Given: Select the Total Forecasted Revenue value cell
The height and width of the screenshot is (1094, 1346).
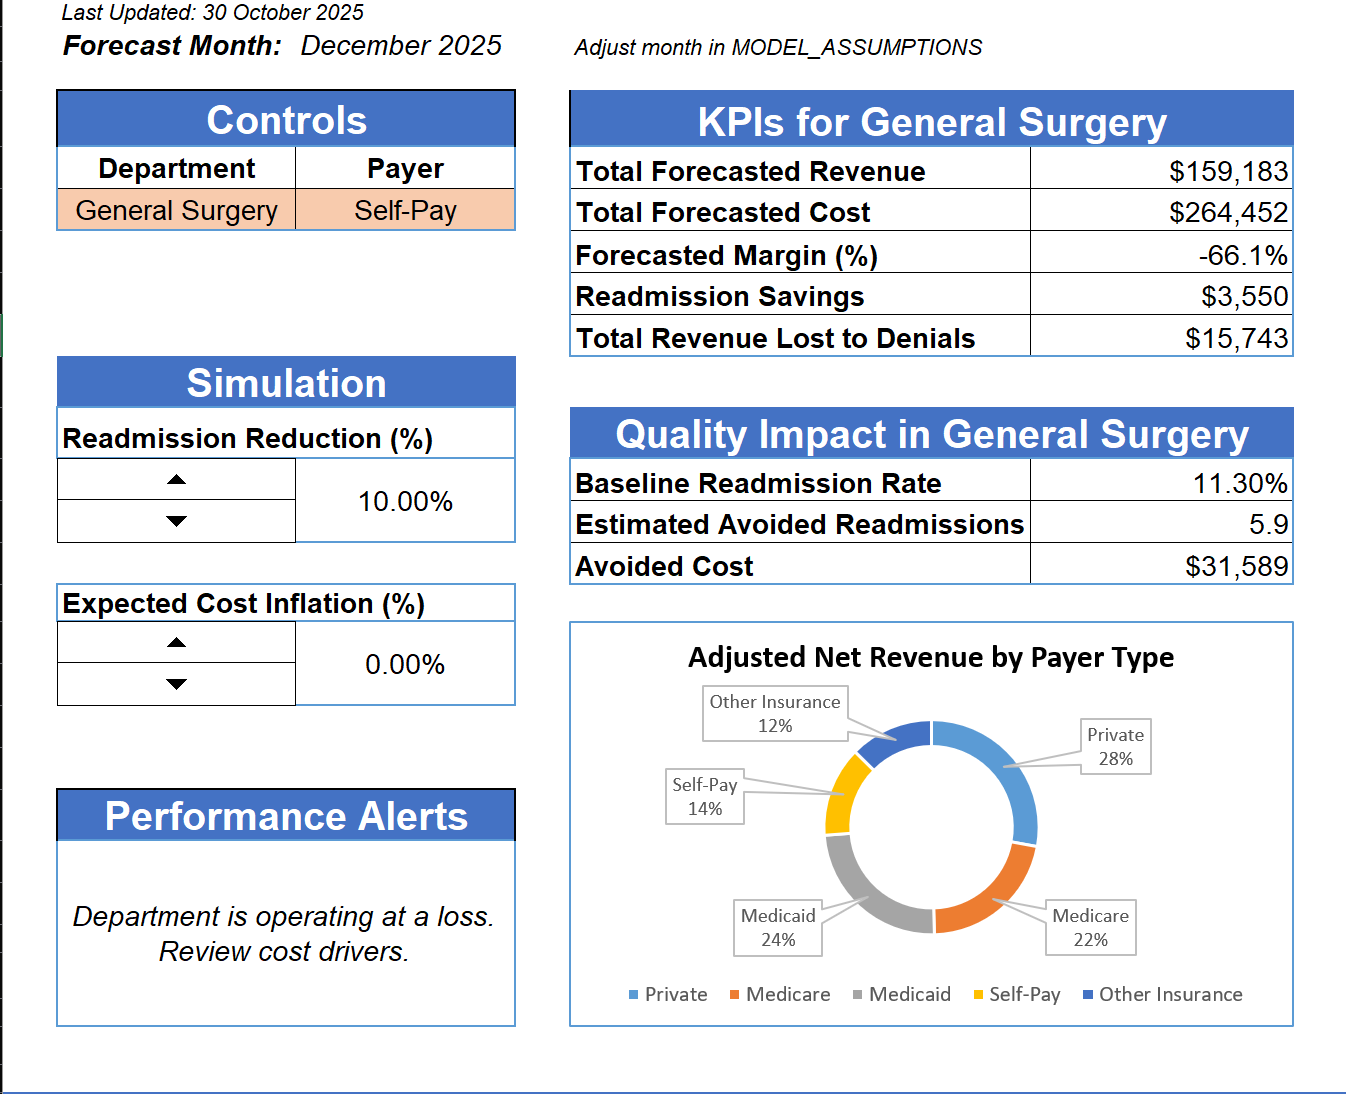Looking at the screenshot, I should point(1160,171).
